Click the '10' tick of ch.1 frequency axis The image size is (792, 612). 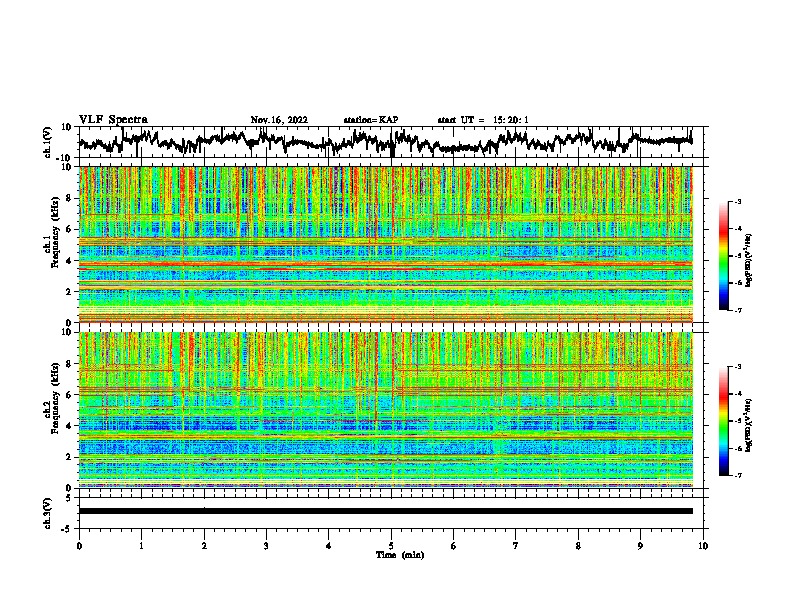(68, 167)
